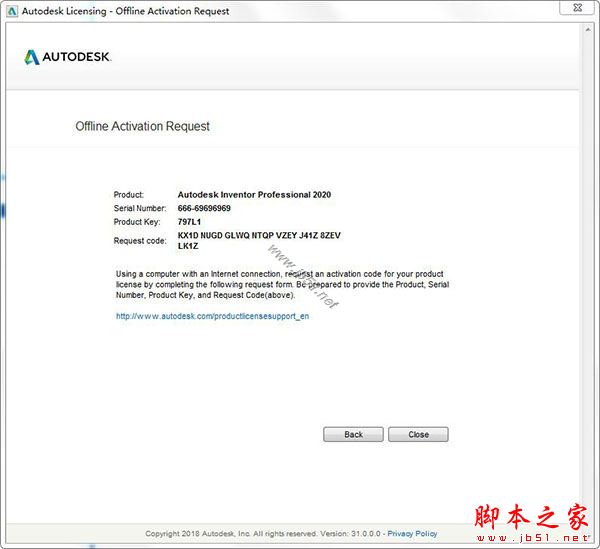Click the Autodesk app icon in title bar
600x549 pixels.
pyautogui.click(x=12, y=11)
